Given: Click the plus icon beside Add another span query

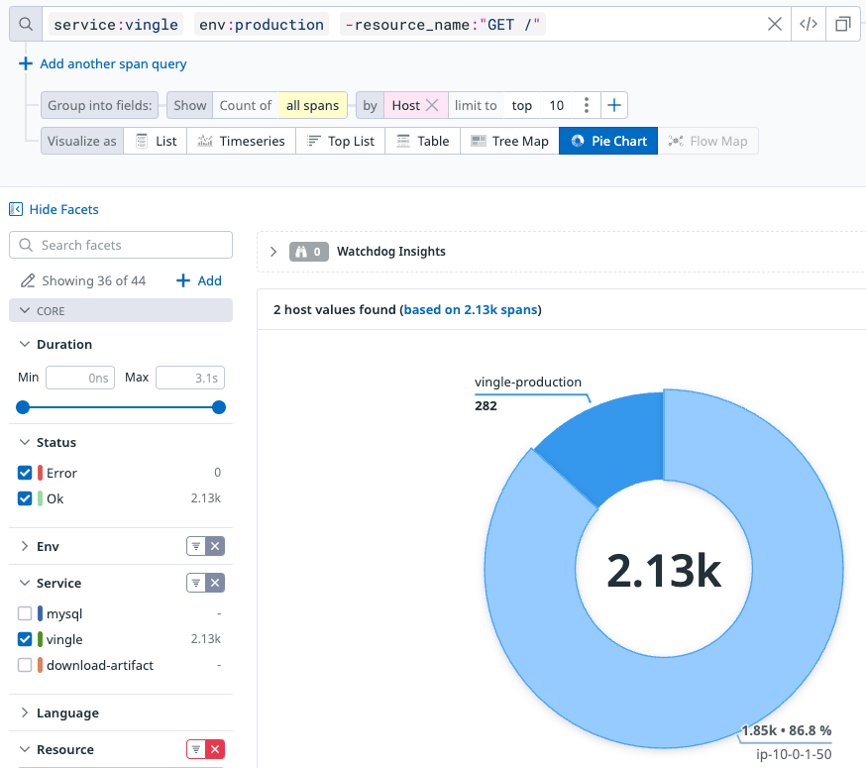Looking at the screenshot, I should pos(25,63).
